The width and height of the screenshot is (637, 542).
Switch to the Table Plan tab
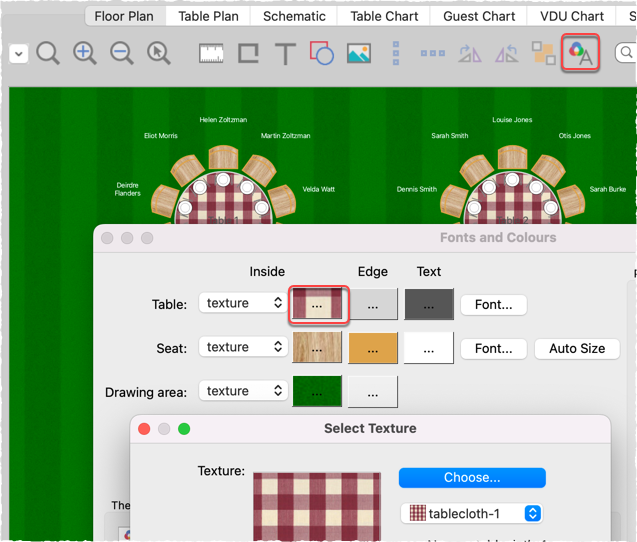pyautogui.click(x=208, y=16)
